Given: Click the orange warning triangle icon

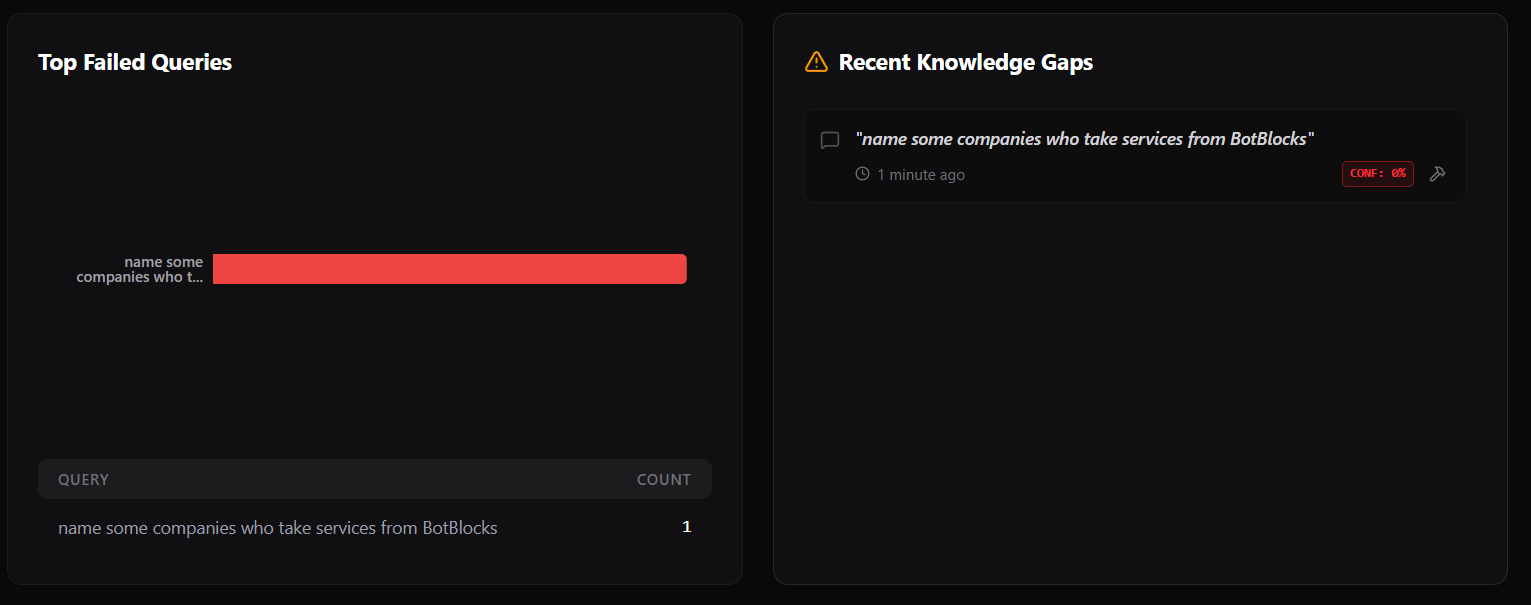Looking at the screenshot, I should coord(816,62).
